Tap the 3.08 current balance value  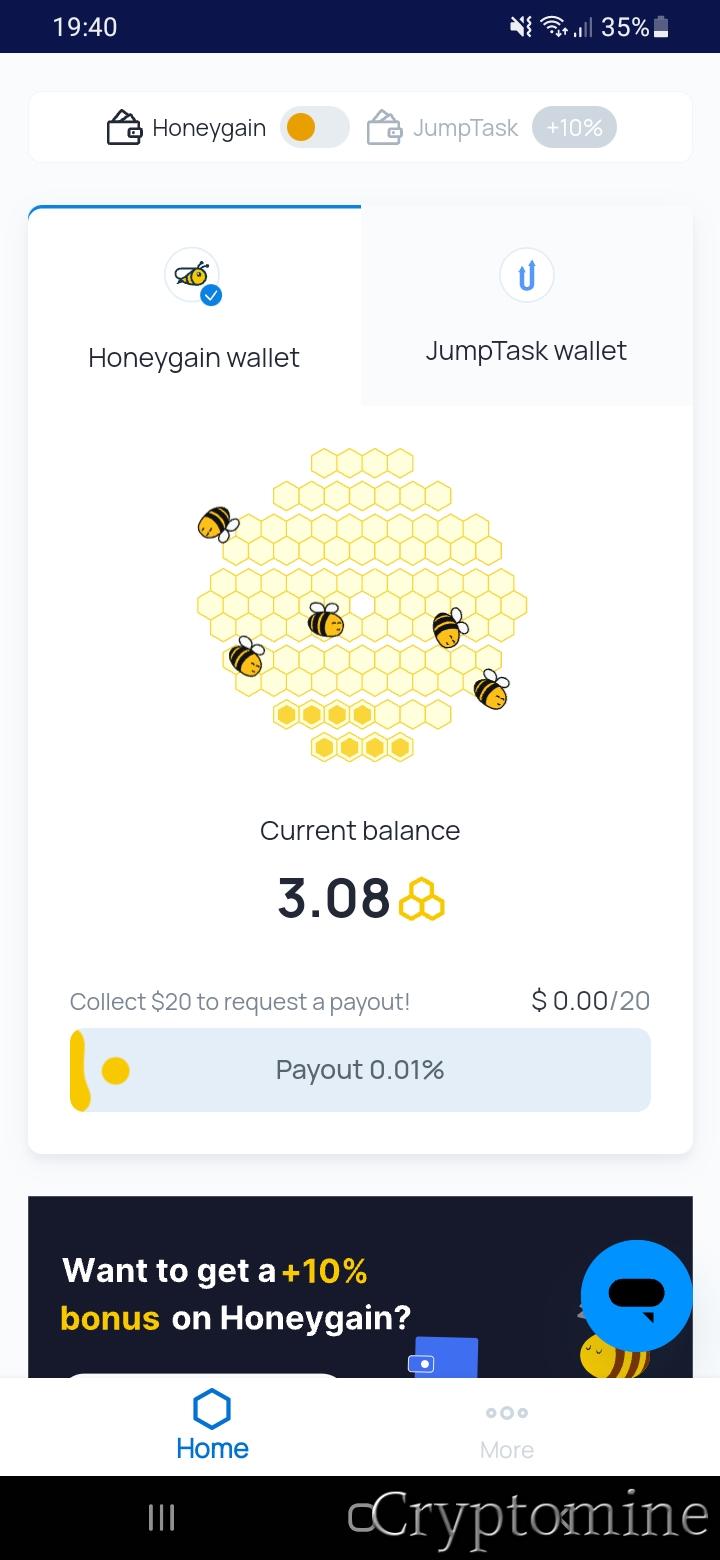pyautogui.click(x=334, y=898)
